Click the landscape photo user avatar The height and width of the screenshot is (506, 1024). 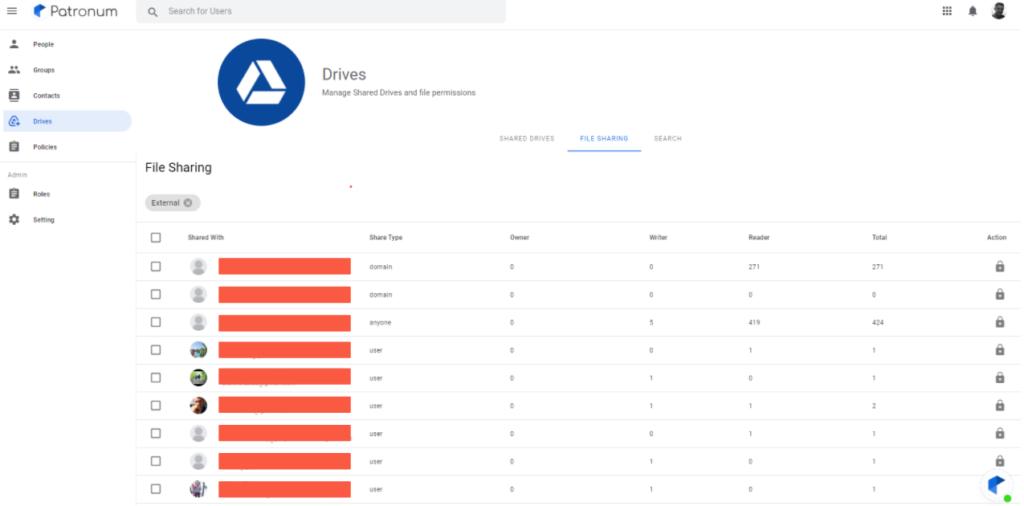[x=199, y=350]
